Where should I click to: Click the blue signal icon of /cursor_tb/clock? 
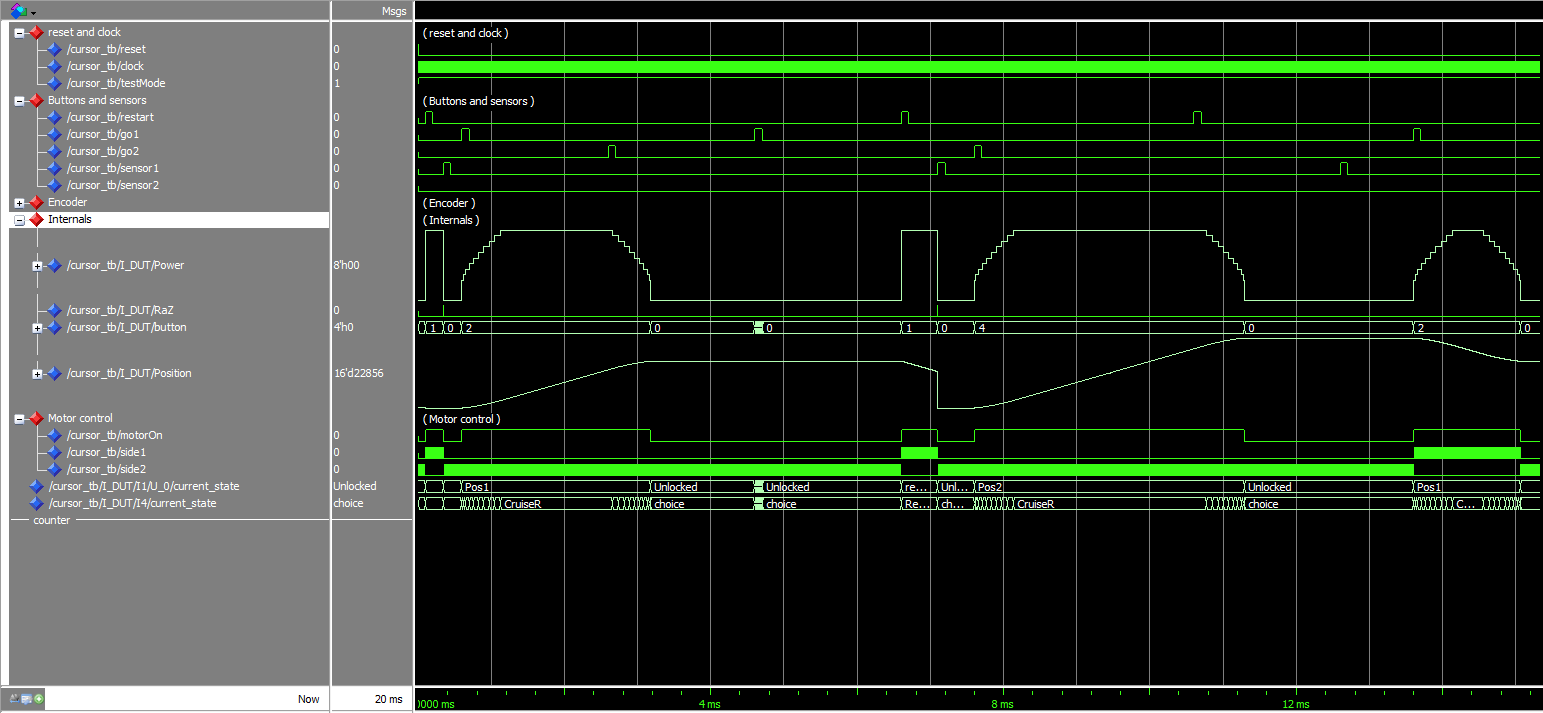pyautogui.click(x=55, y=67)
